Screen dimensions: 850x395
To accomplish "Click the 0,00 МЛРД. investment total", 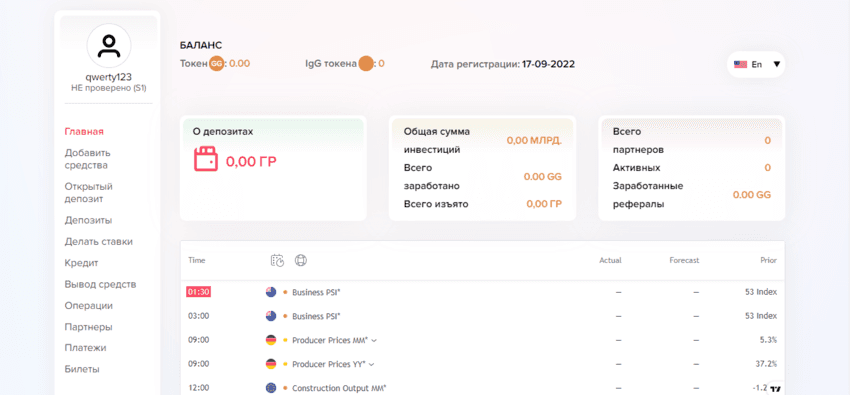I will 534,140.
